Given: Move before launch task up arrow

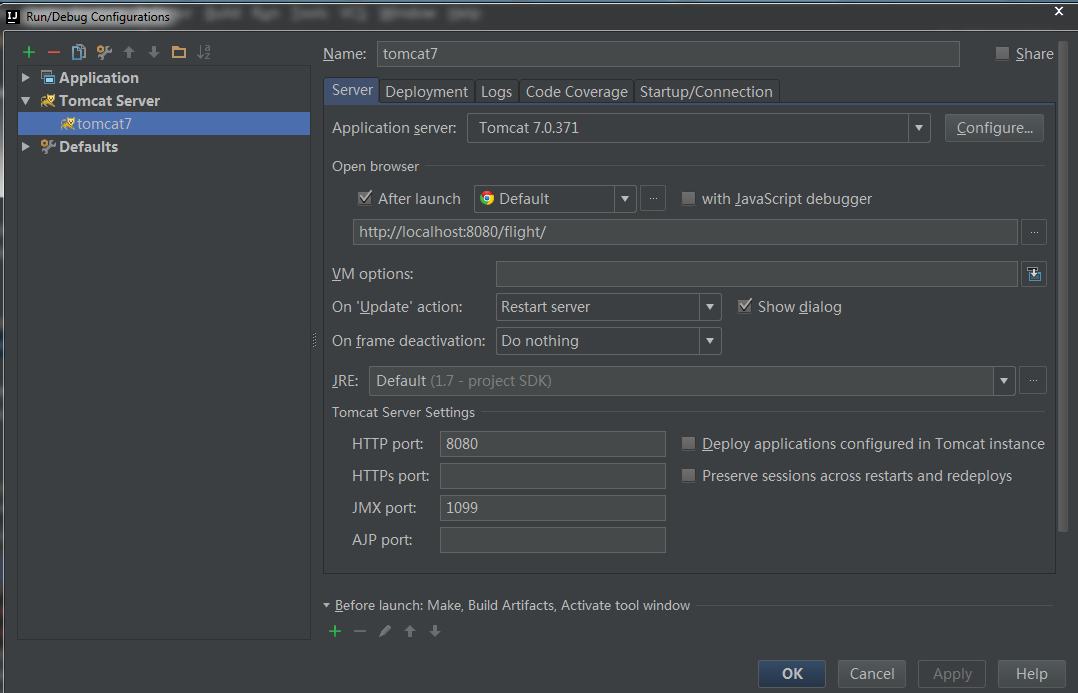Looking at the screenshot, I should (410, 631).
